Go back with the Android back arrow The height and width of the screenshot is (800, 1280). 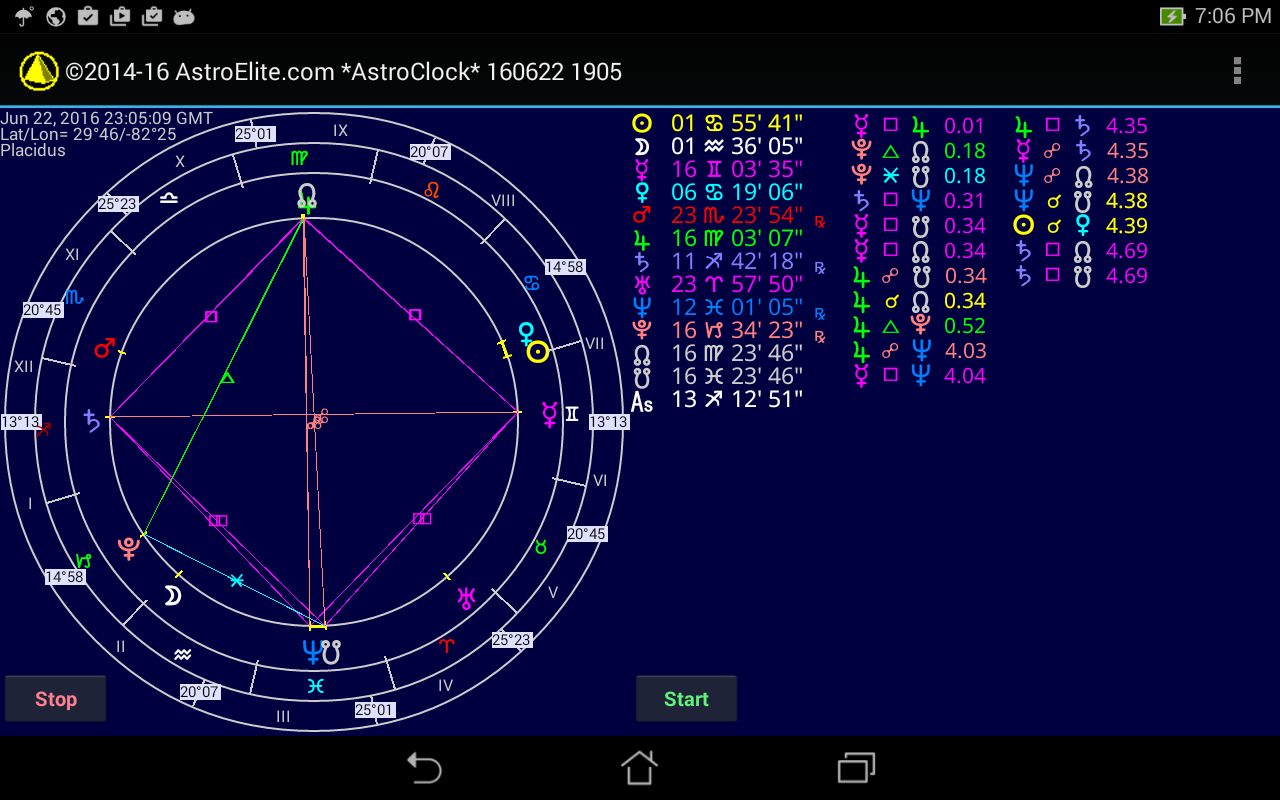tap(424, 767)
